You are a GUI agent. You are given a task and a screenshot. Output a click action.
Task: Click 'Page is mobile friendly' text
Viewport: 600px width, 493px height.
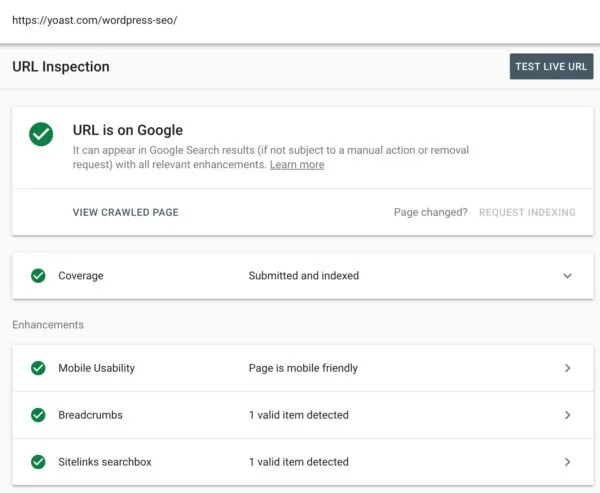coord(303,368)
